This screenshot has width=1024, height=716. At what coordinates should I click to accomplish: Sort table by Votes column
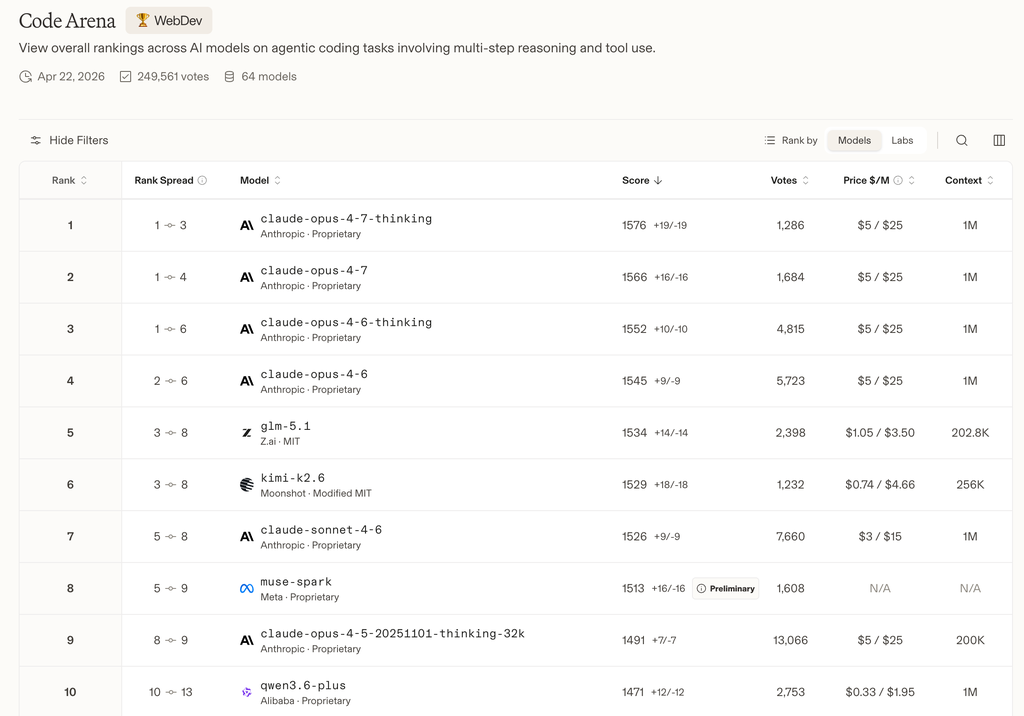tap(790, 181)
